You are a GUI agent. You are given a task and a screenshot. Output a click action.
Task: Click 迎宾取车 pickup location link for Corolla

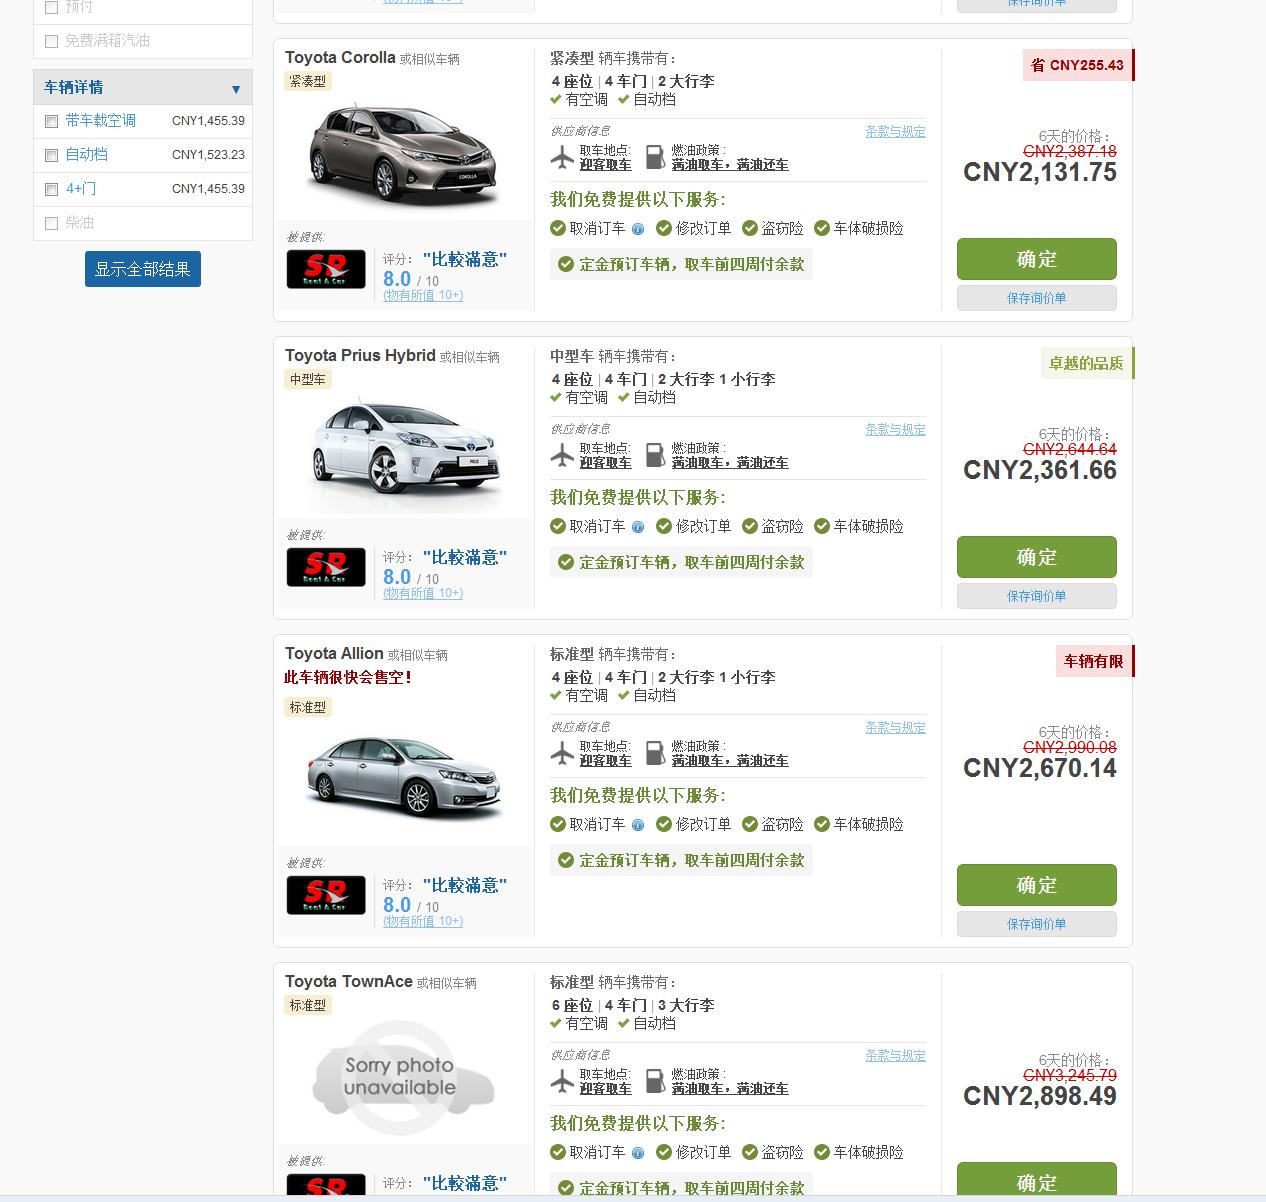coord(606,165)
